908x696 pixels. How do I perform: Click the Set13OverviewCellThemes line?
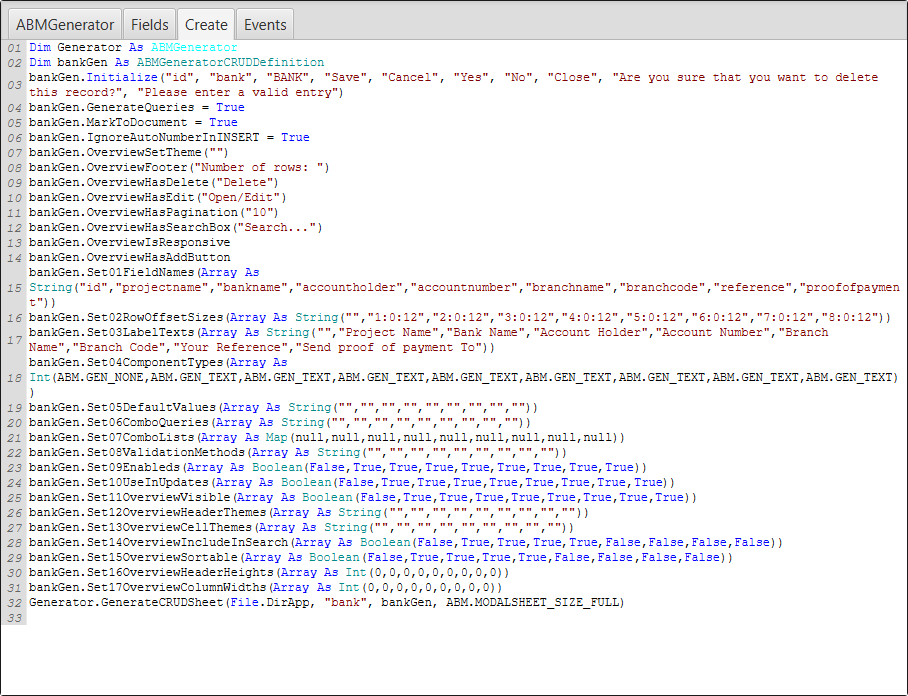point(301,528)
